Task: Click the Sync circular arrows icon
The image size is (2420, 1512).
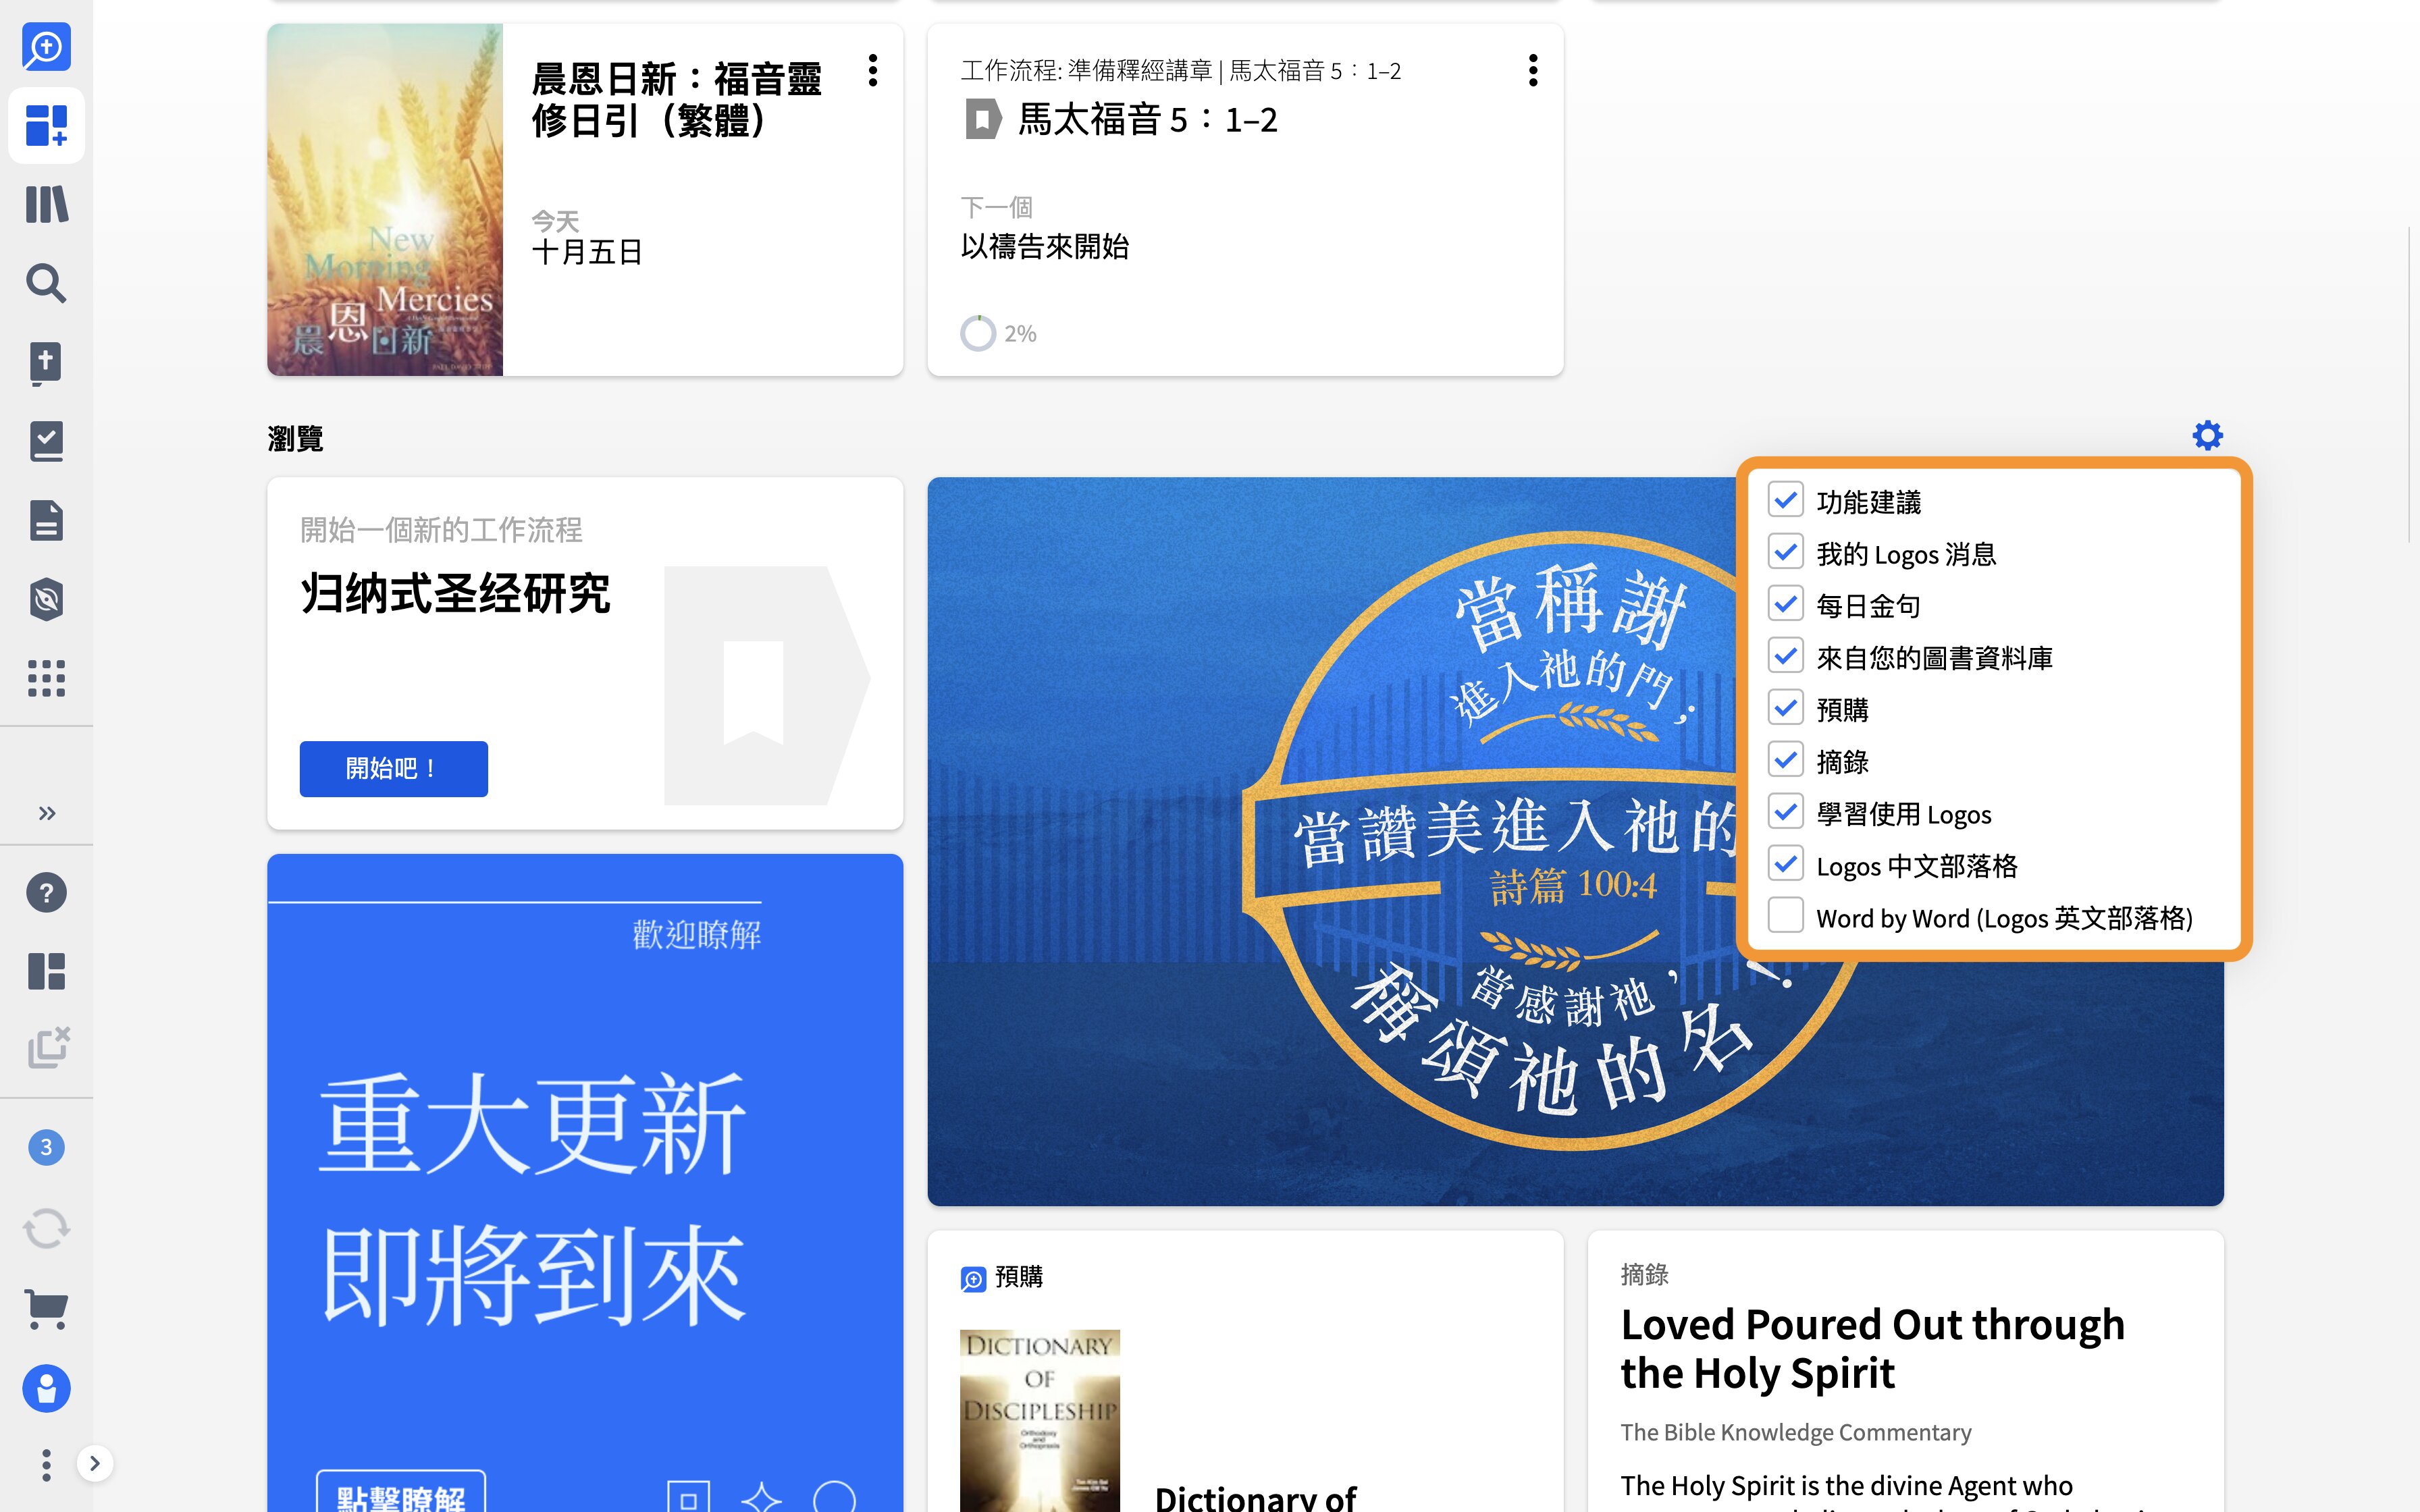Action: [46, 1229]
